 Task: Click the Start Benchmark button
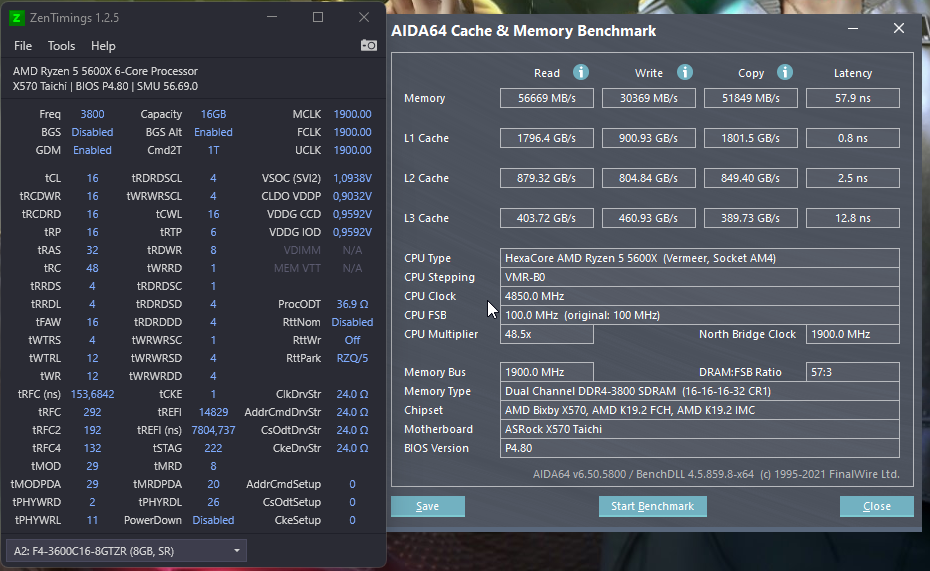click(x=652, y=506)
